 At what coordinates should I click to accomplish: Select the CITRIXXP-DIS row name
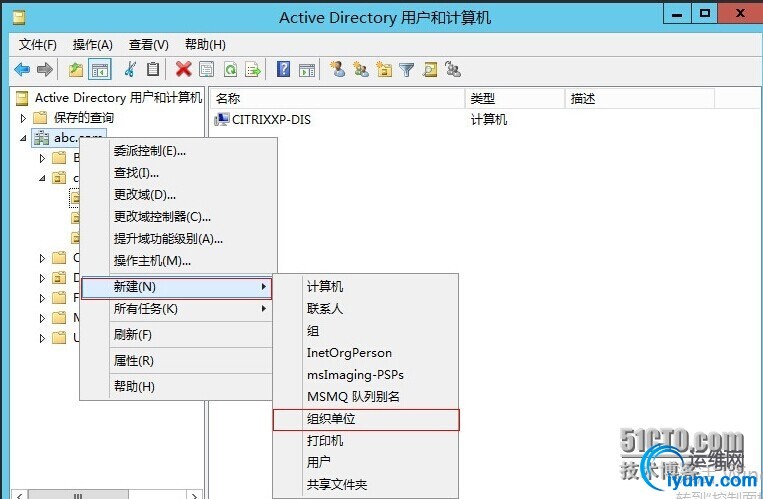[x=271, y=120]
